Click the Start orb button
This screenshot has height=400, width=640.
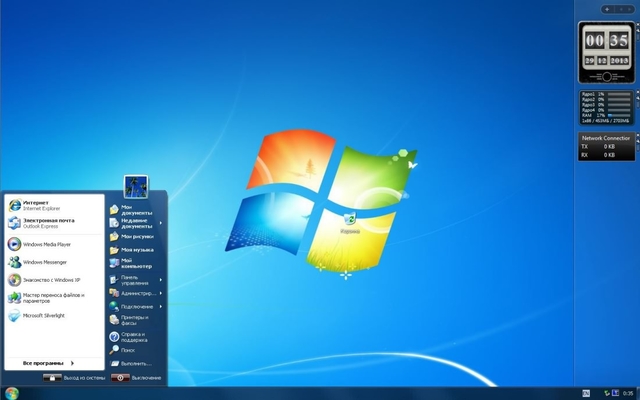point(12,393)
